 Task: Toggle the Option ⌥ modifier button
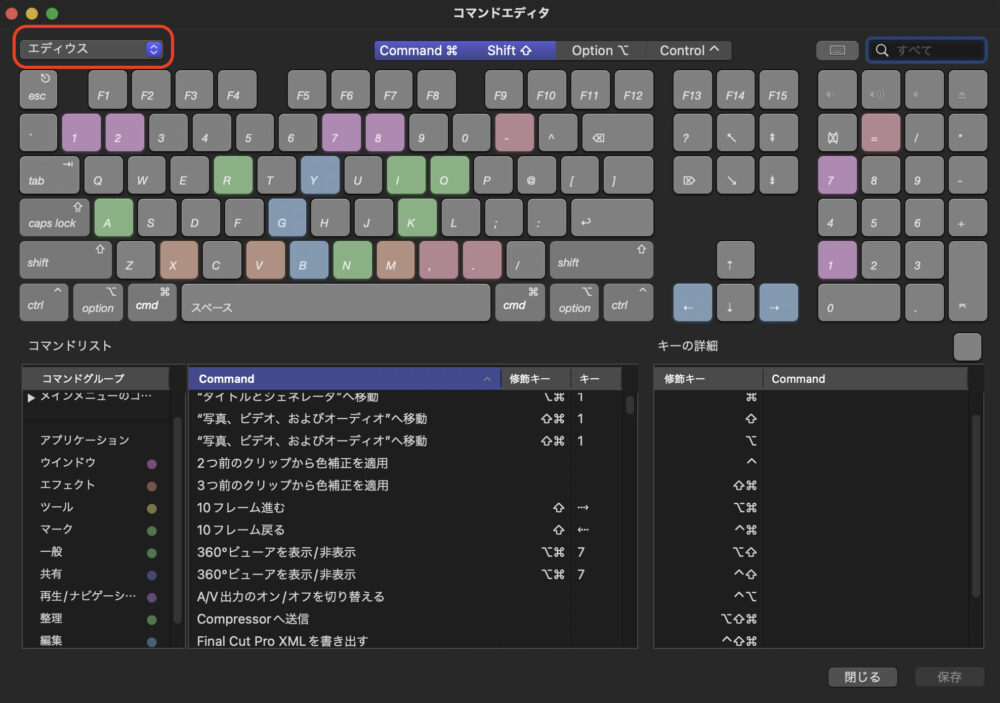tap(599, 50)
